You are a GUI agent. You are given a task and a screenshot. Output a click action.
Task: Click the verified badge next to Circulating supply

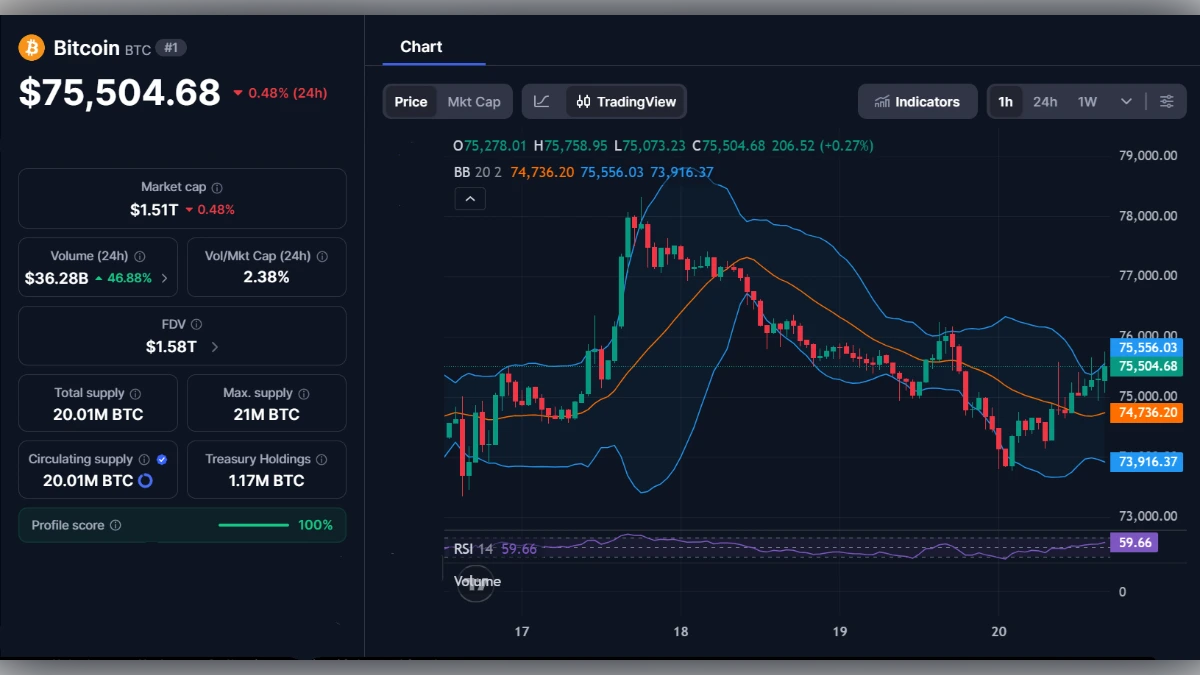pyautogui.click(x=160, y=459)
